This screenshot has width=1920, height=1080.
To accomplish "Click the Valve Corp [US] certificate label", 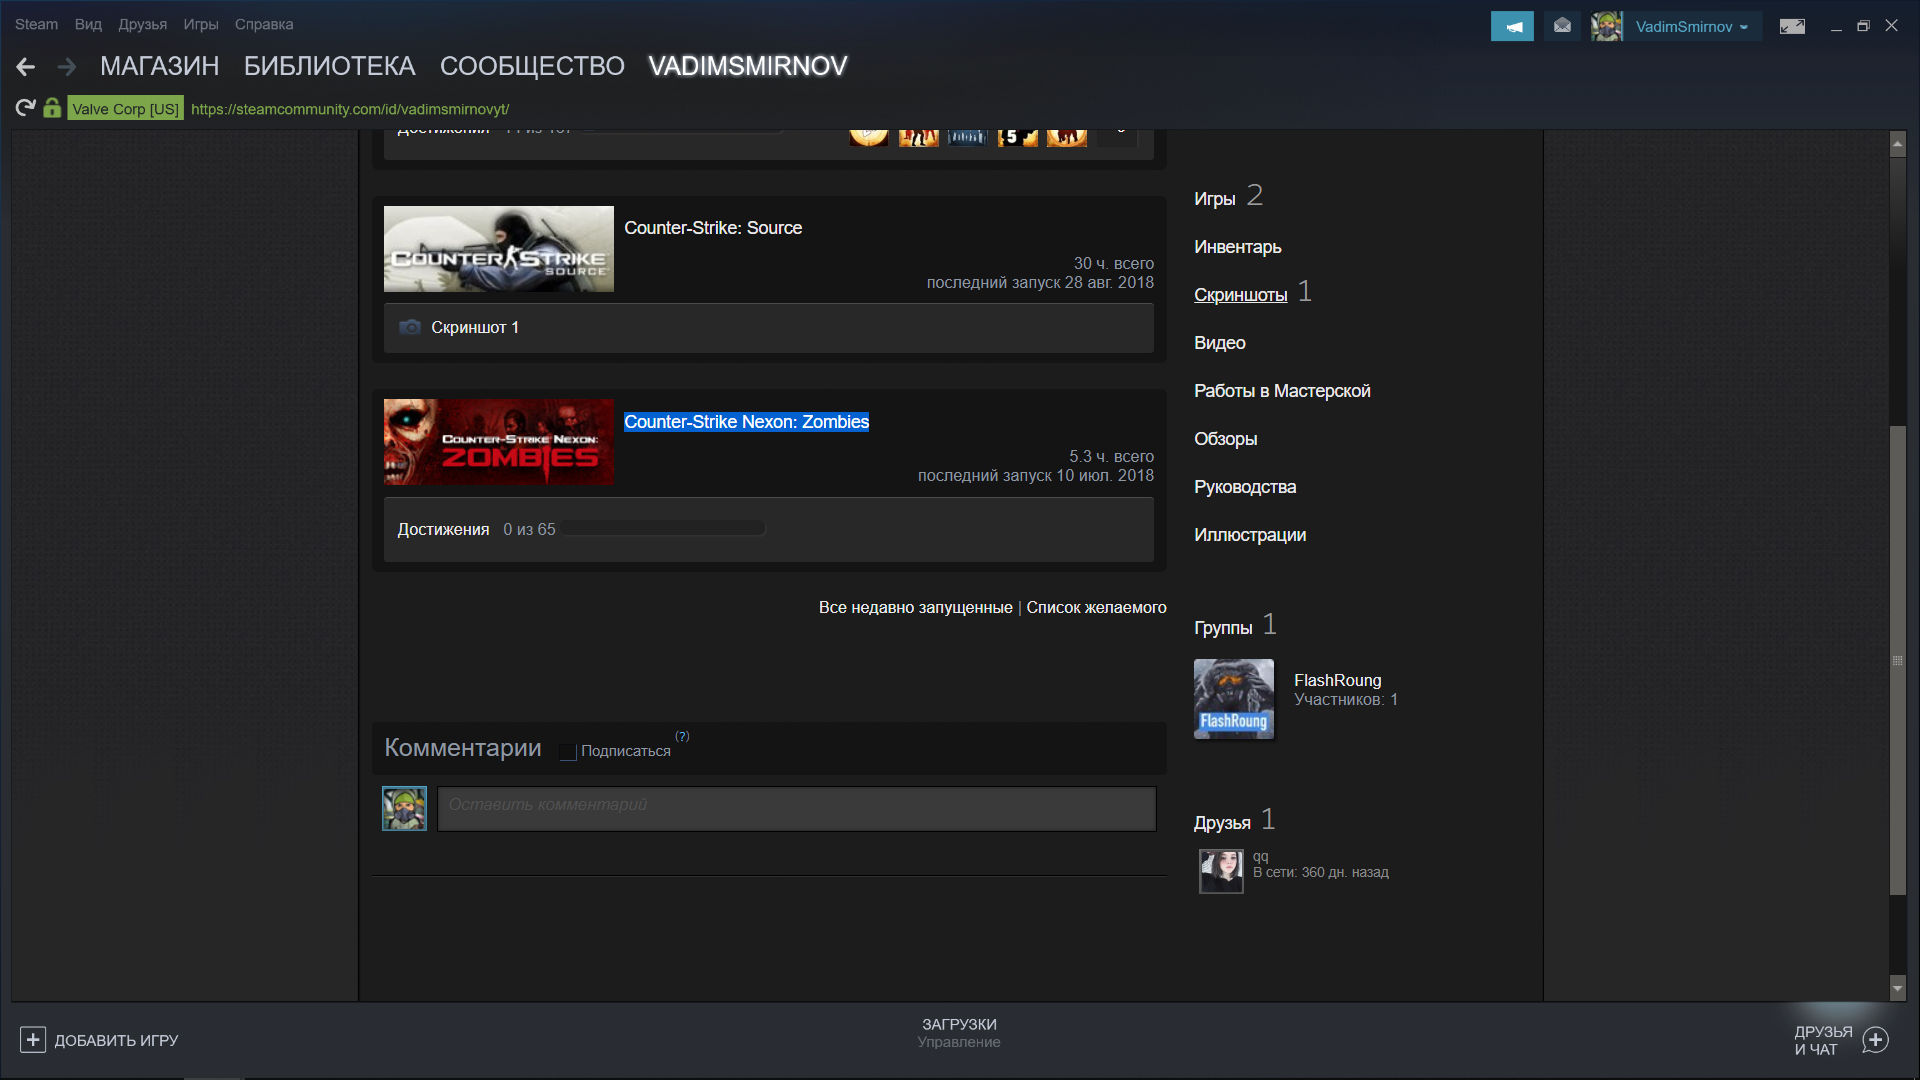I will pyautogui.click(x=126, y=109).
